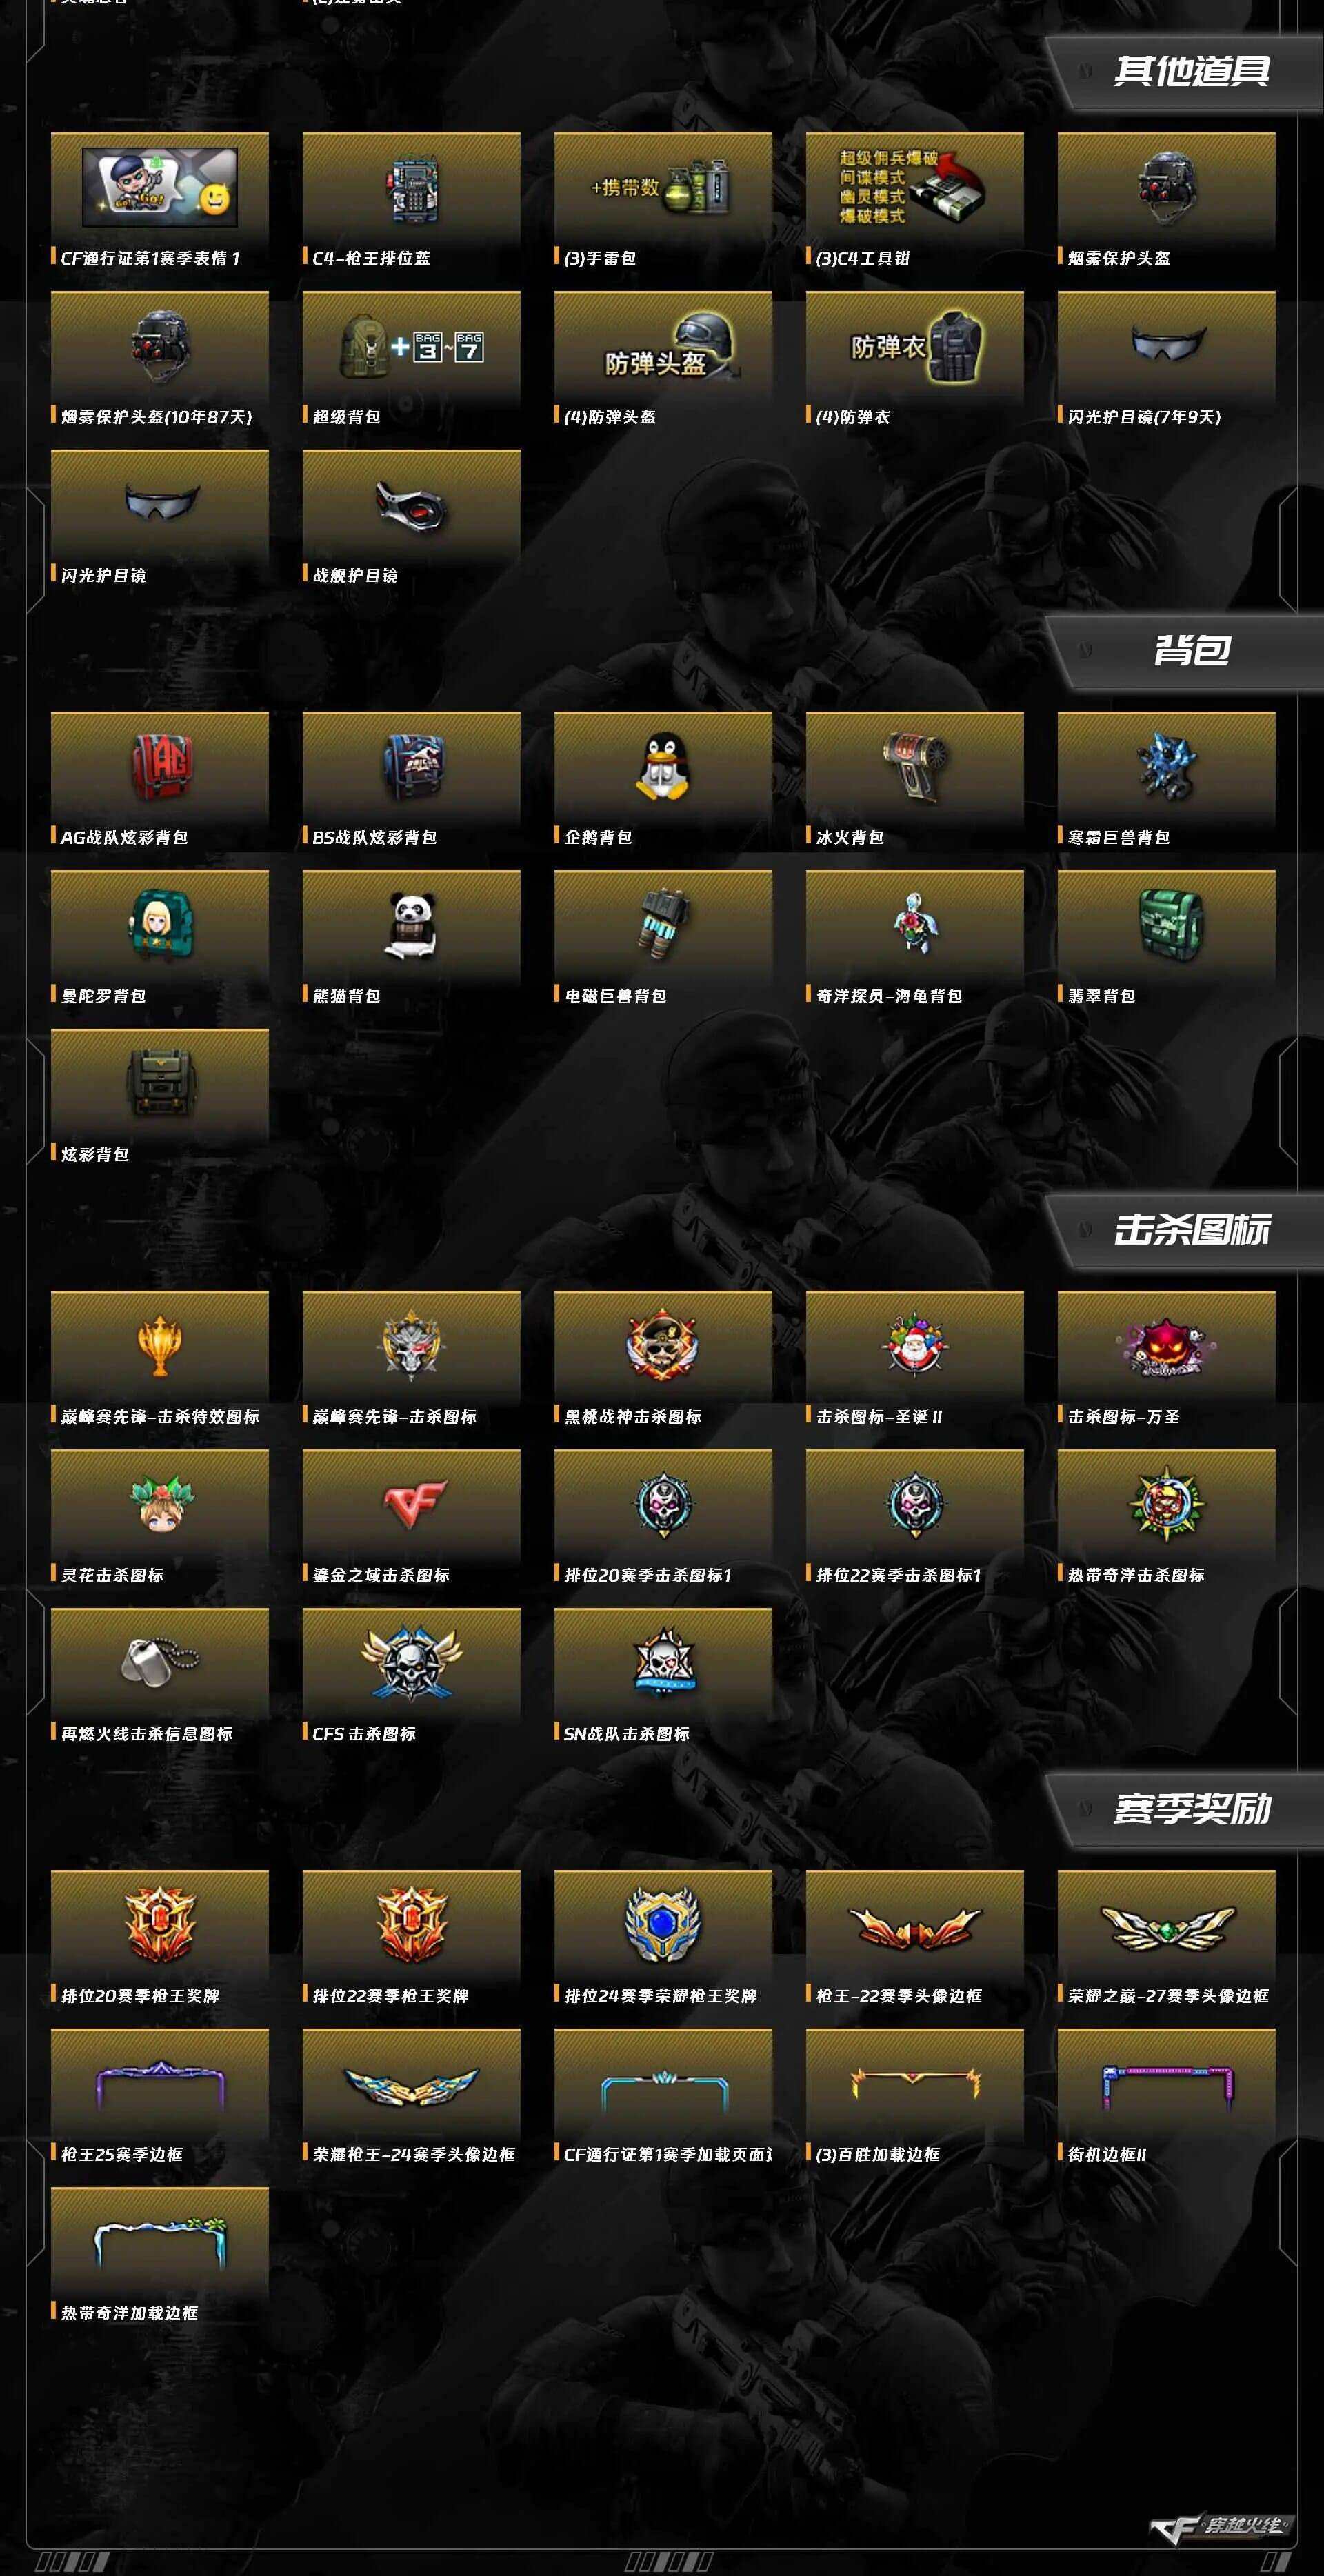The width and height of the screenshot is (1324, 2576).
Task: Select the CFS击杀图标 skull icon
Action: click(411, 1663)
